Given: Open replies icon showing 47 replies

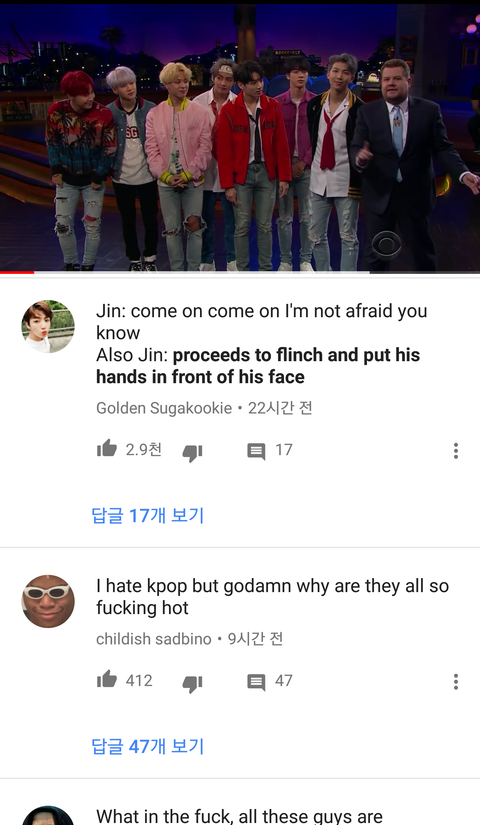Looking at the screenshot, I should point(256,682).
